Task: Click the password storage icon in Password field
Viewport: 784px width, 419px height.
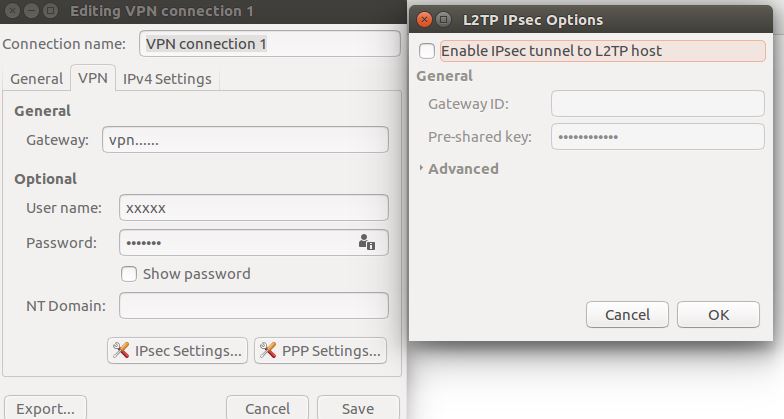Action: [x=366, y=242]
